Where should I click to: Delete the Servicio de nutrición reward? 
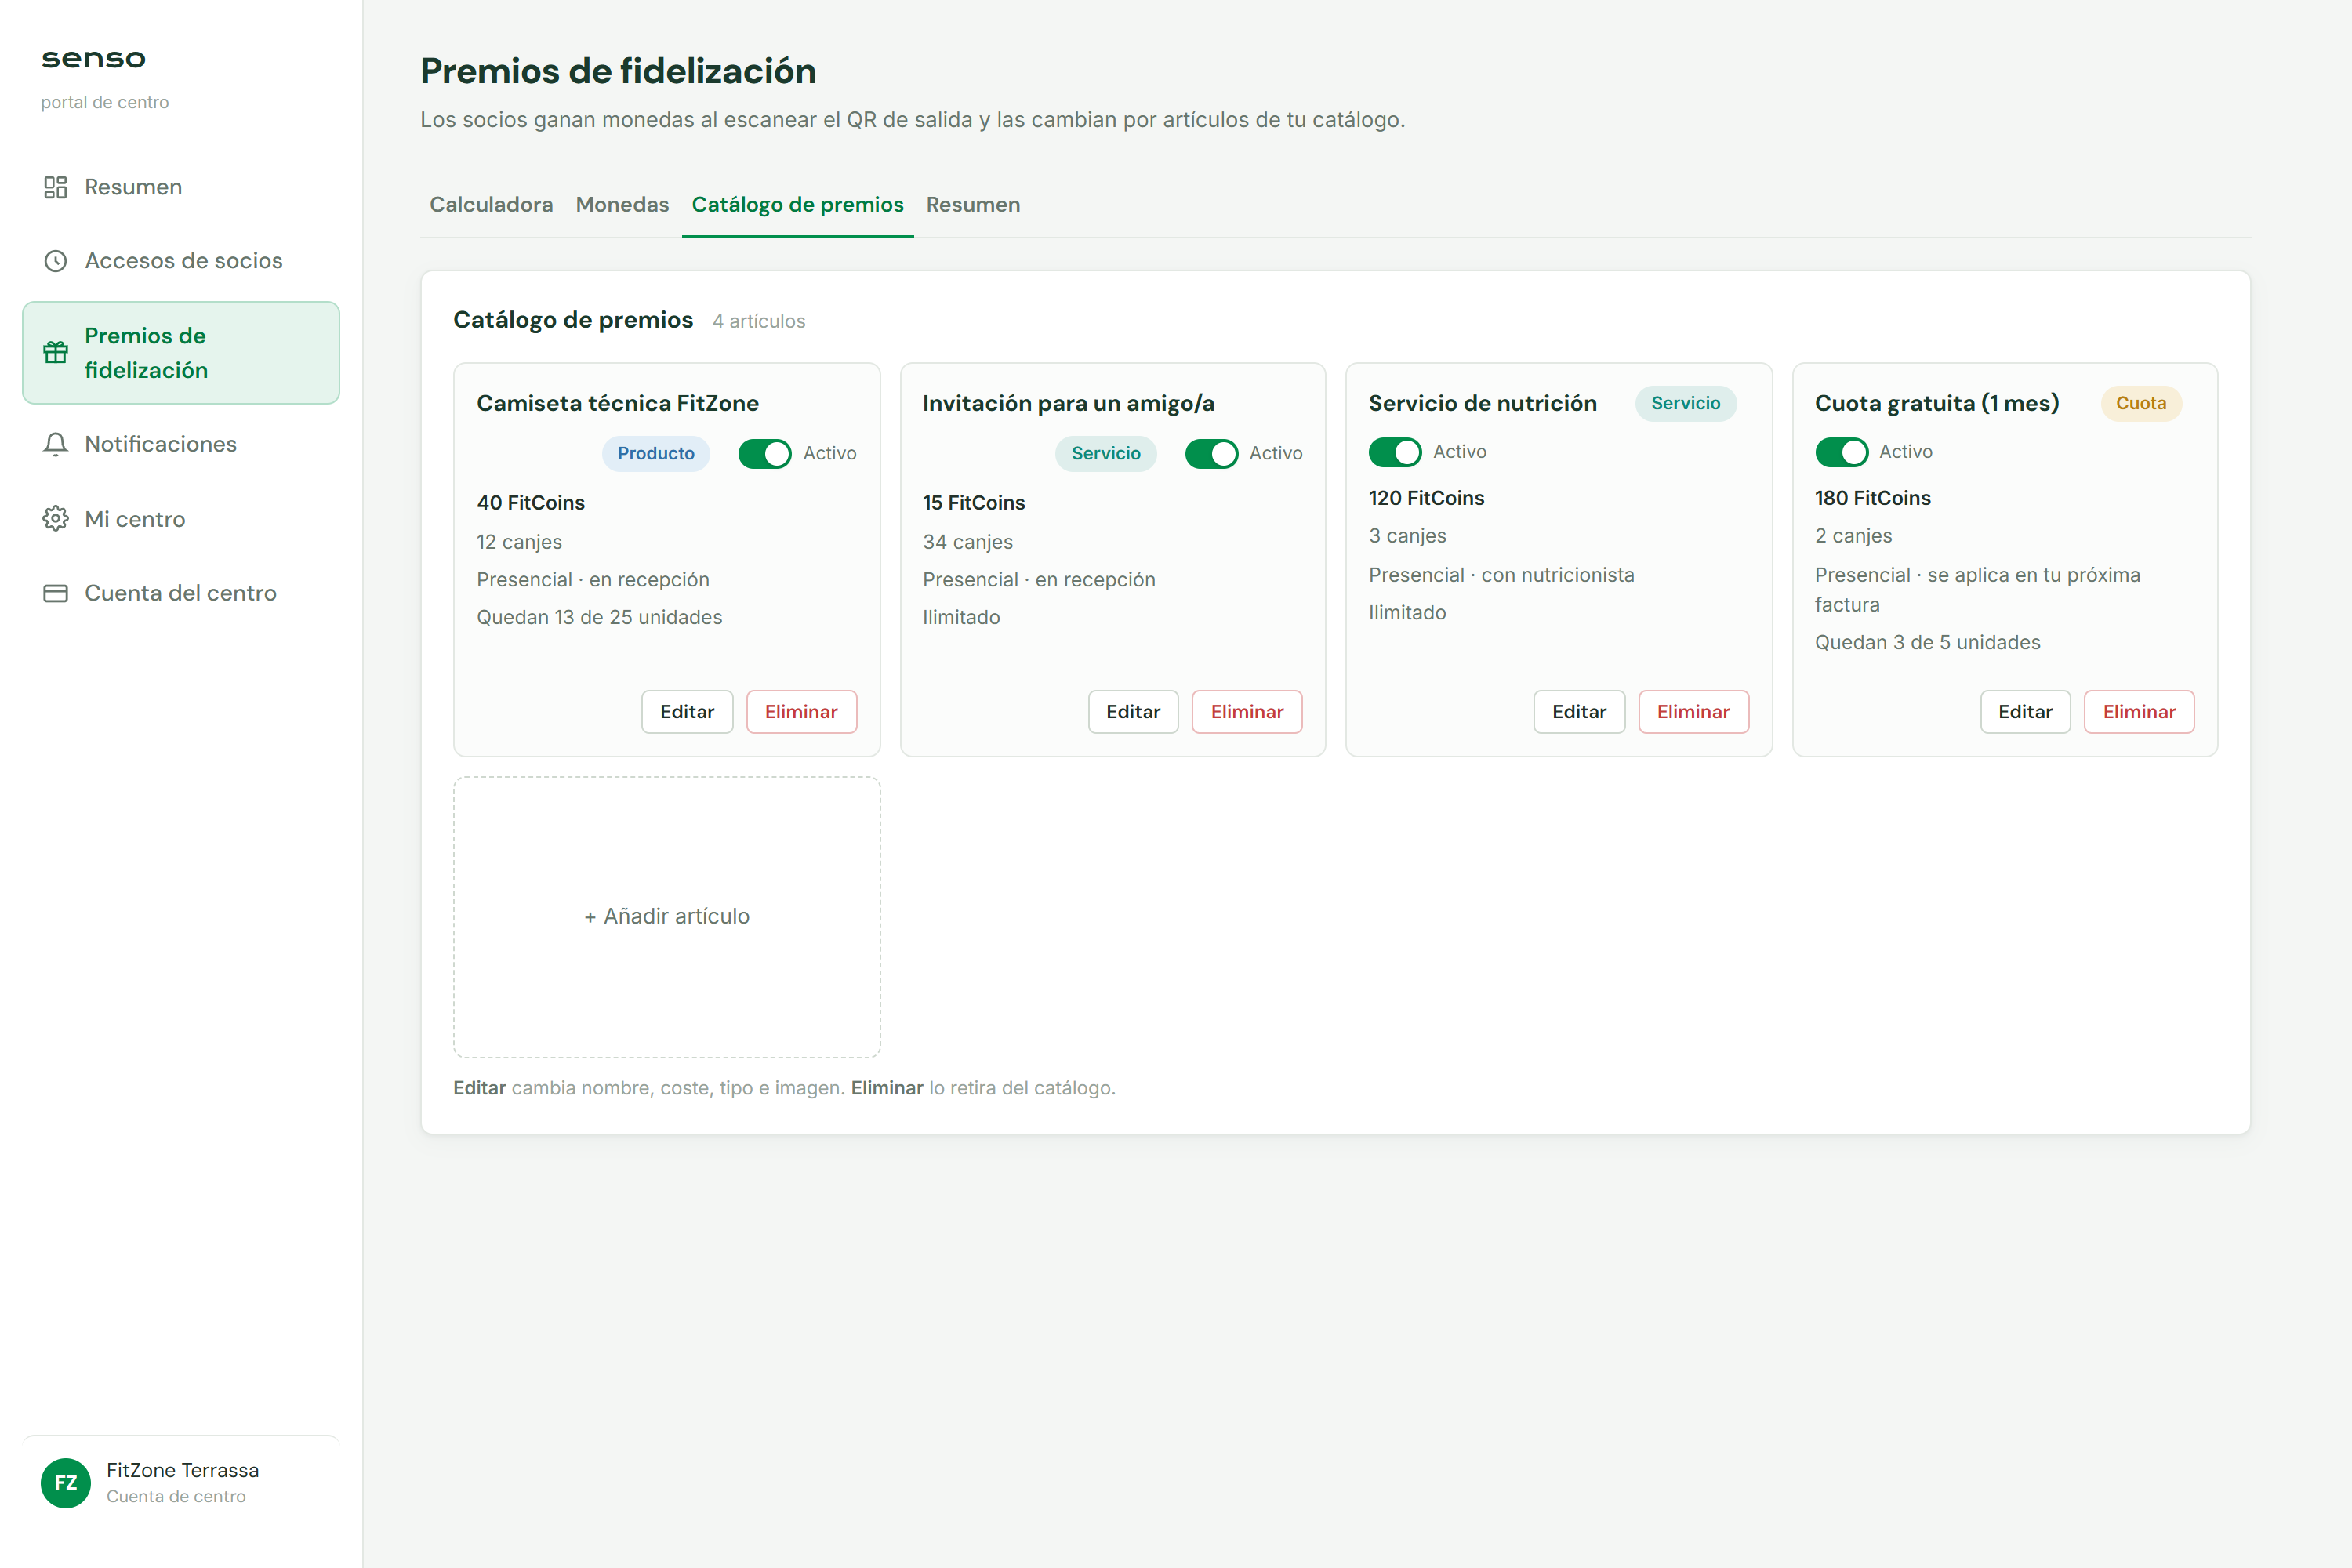tap(1693, 712)
